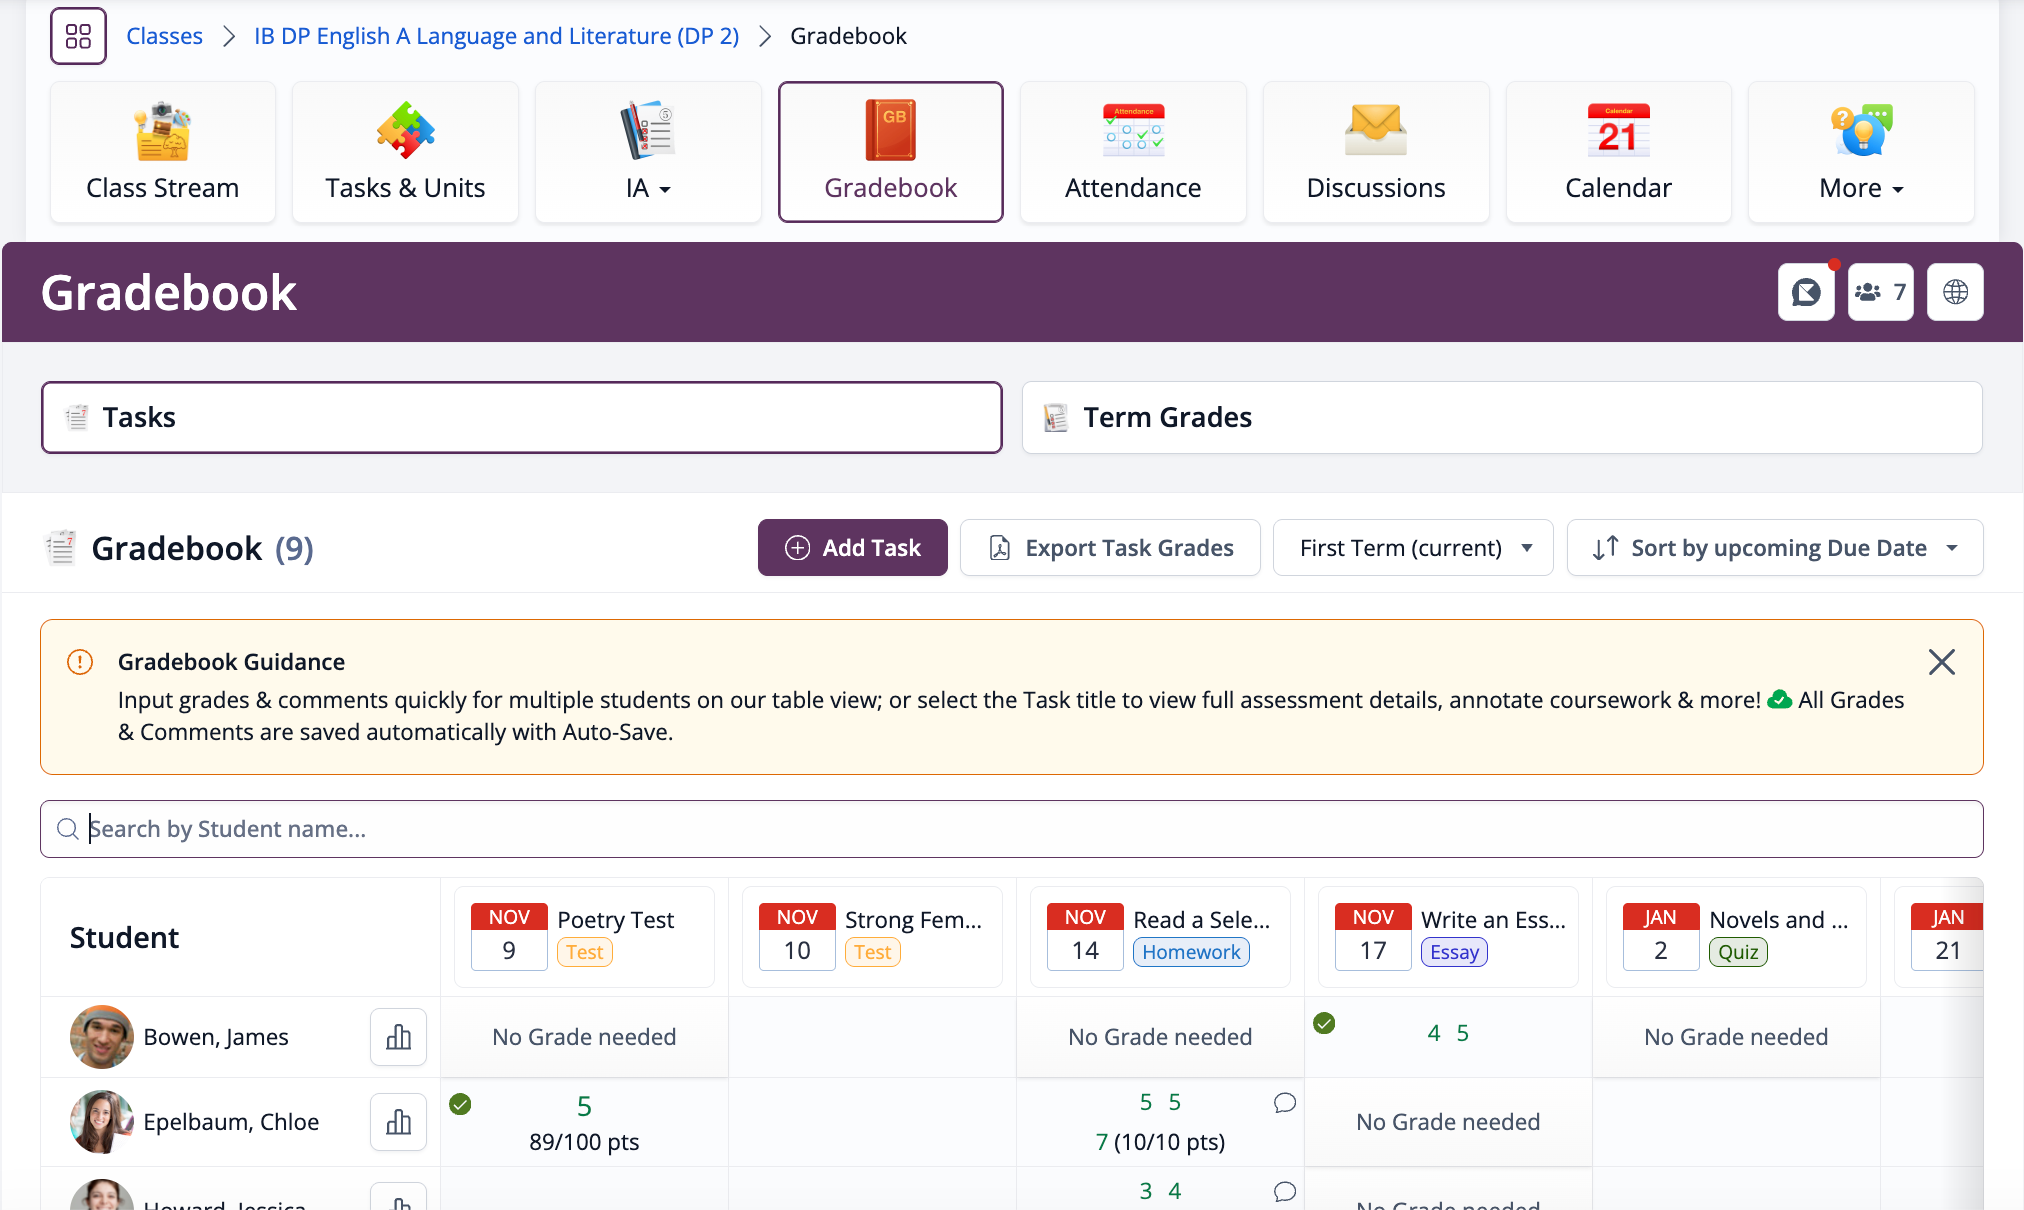
Task: Select the Tasks tab
Action: point(521,417)
